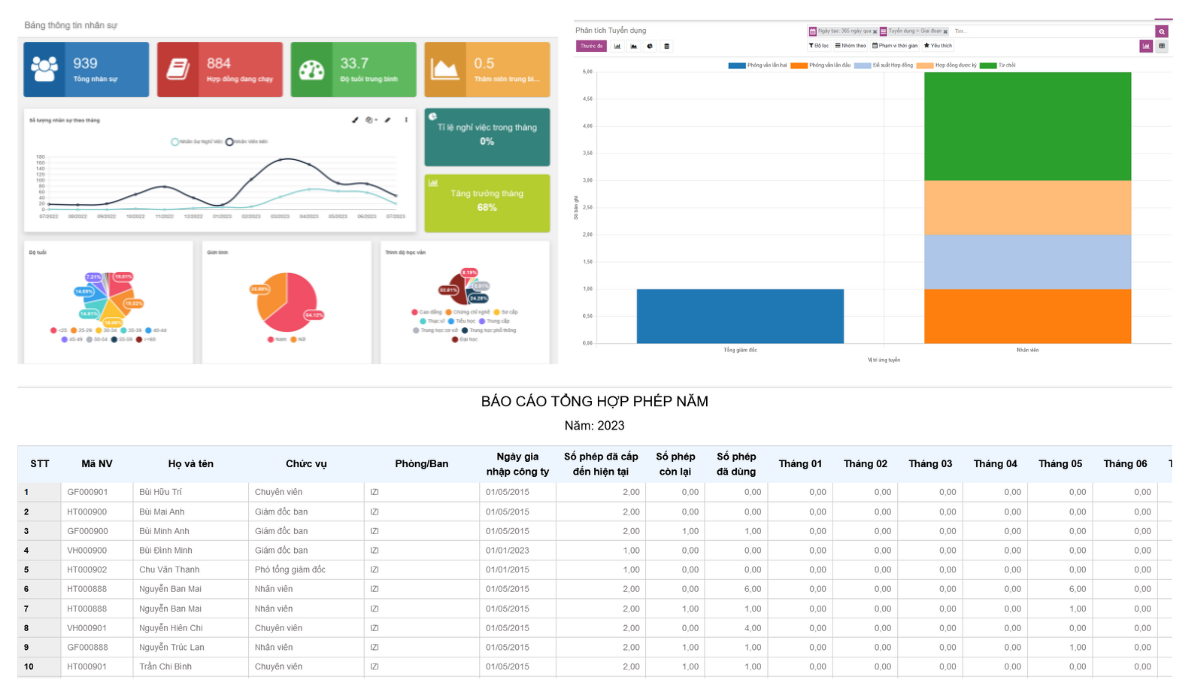Image resolution: width=1200 pixels, height=694 pixels.
Task: Open the 'Nhóm theo' group-by dropdown
Action: [x=850, y=46]
